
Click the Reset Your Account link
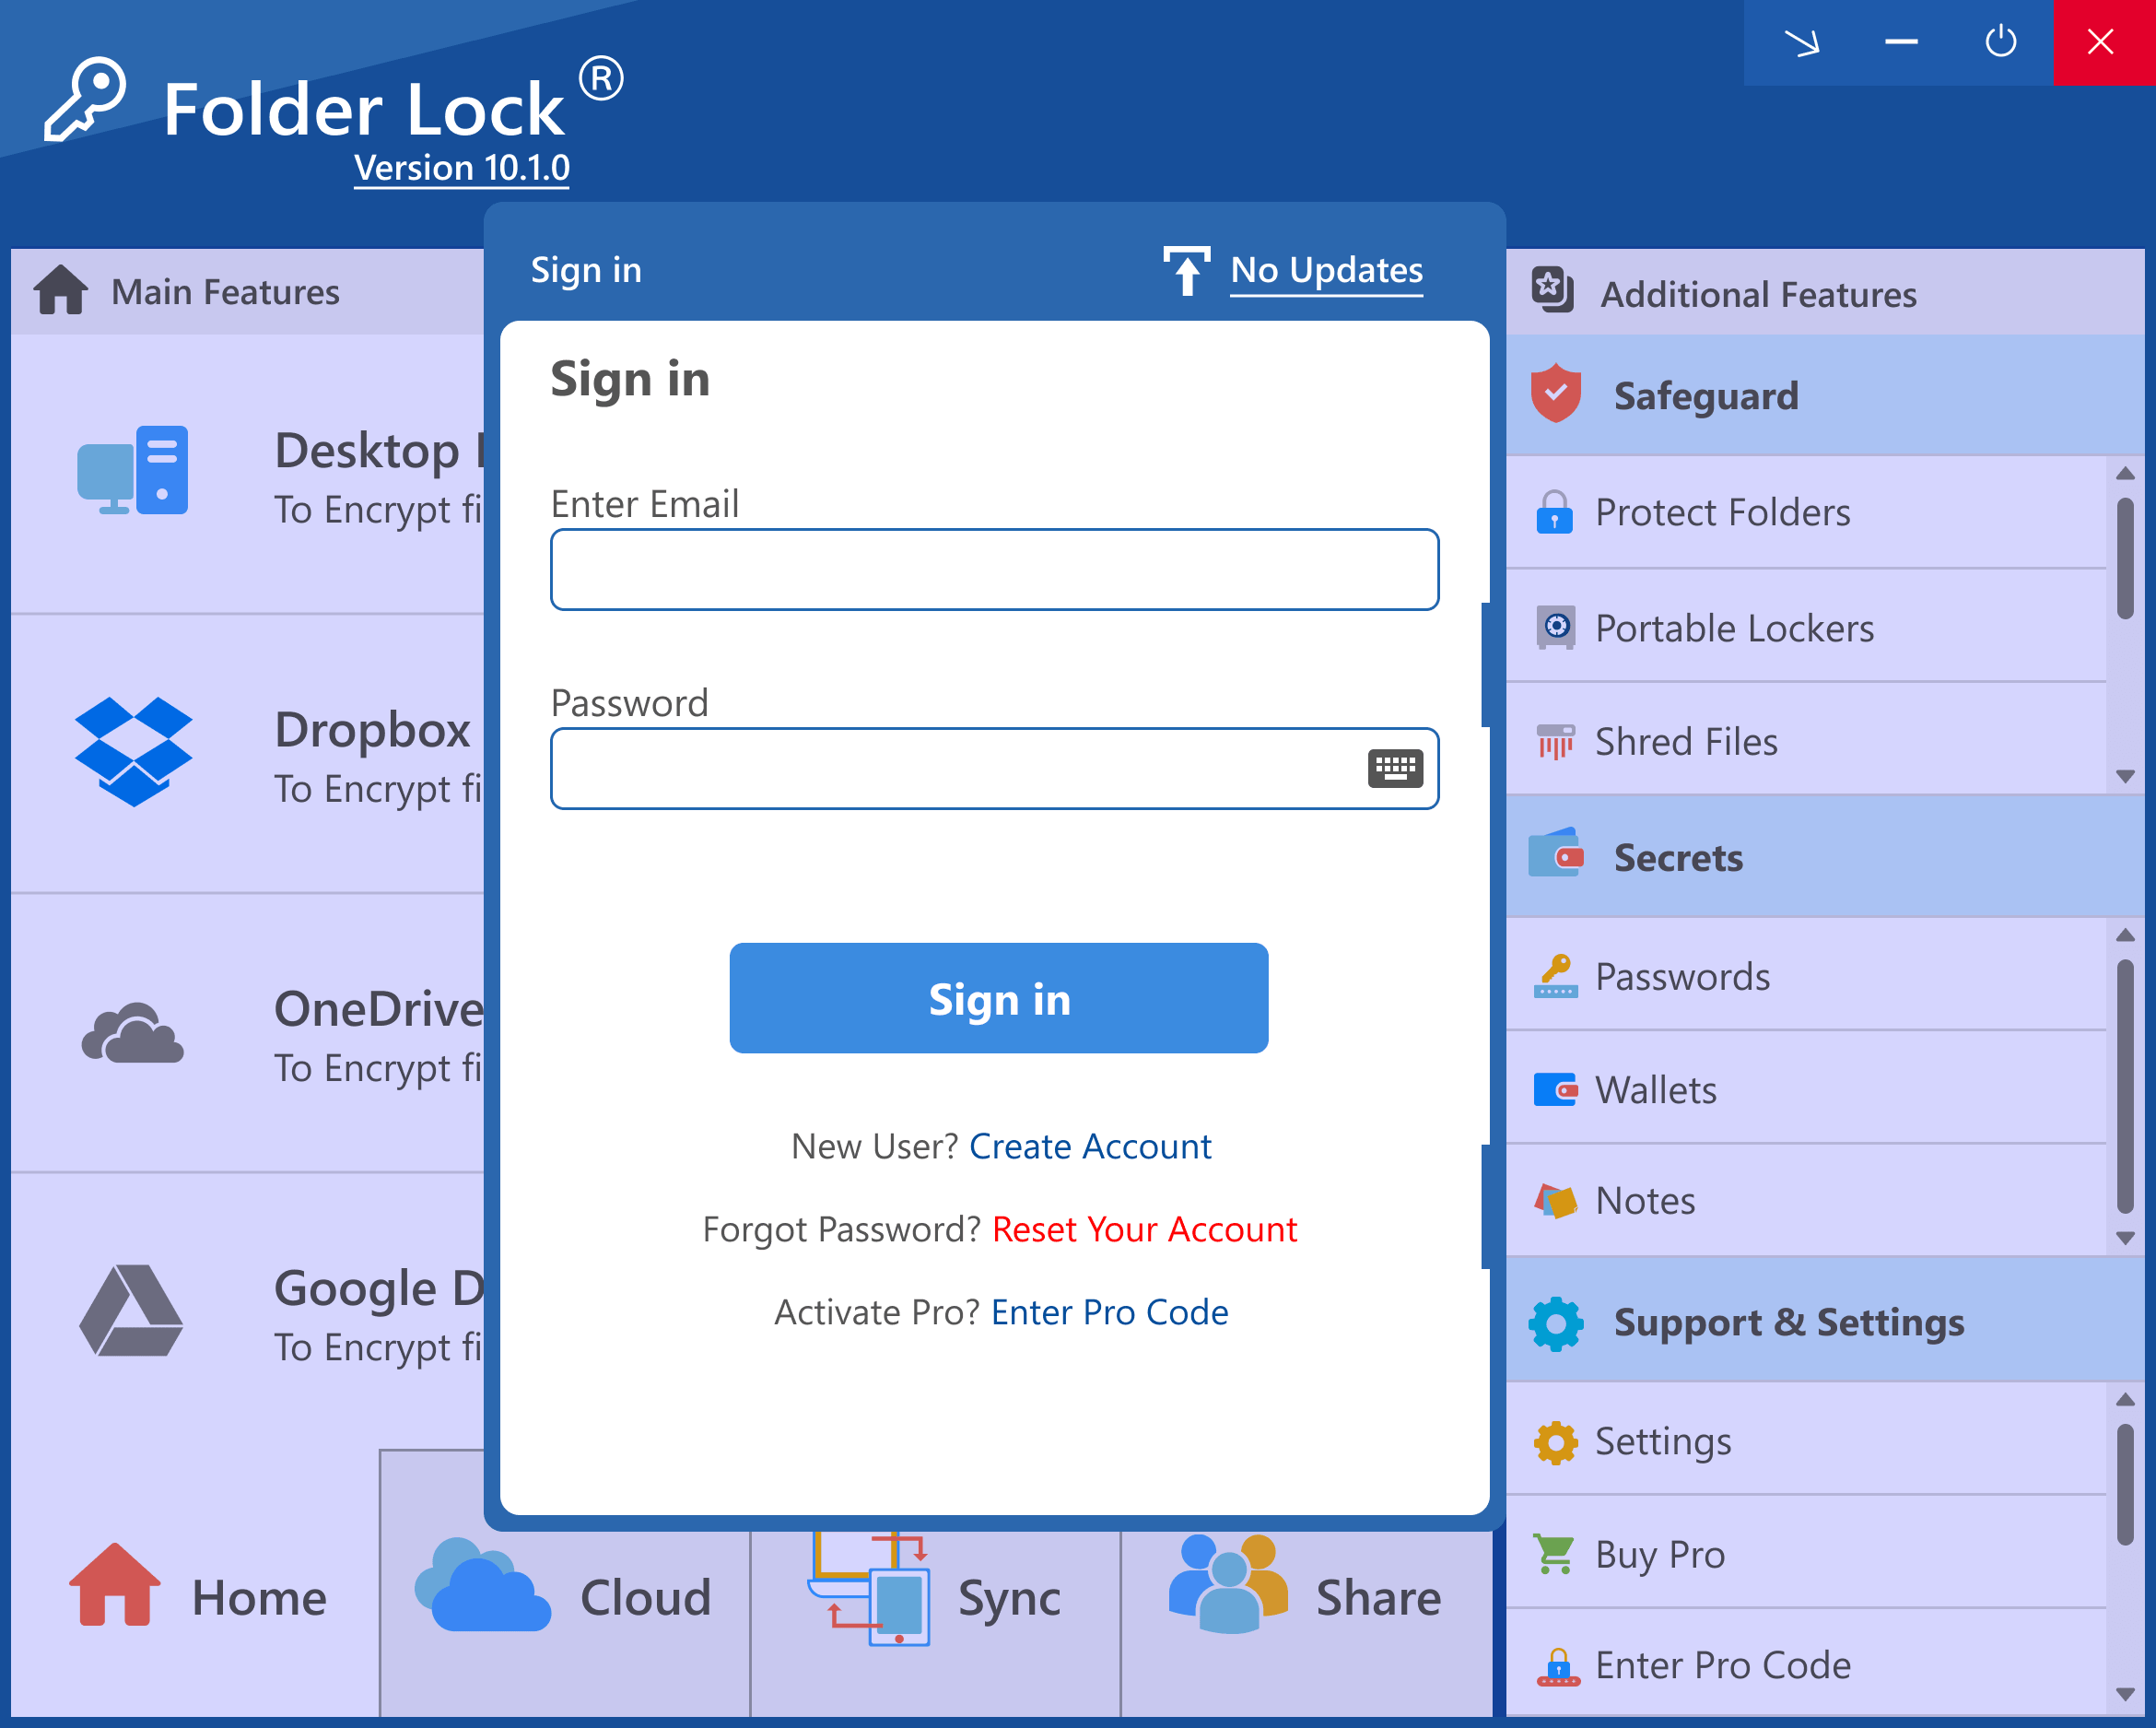[1144, 1229]
